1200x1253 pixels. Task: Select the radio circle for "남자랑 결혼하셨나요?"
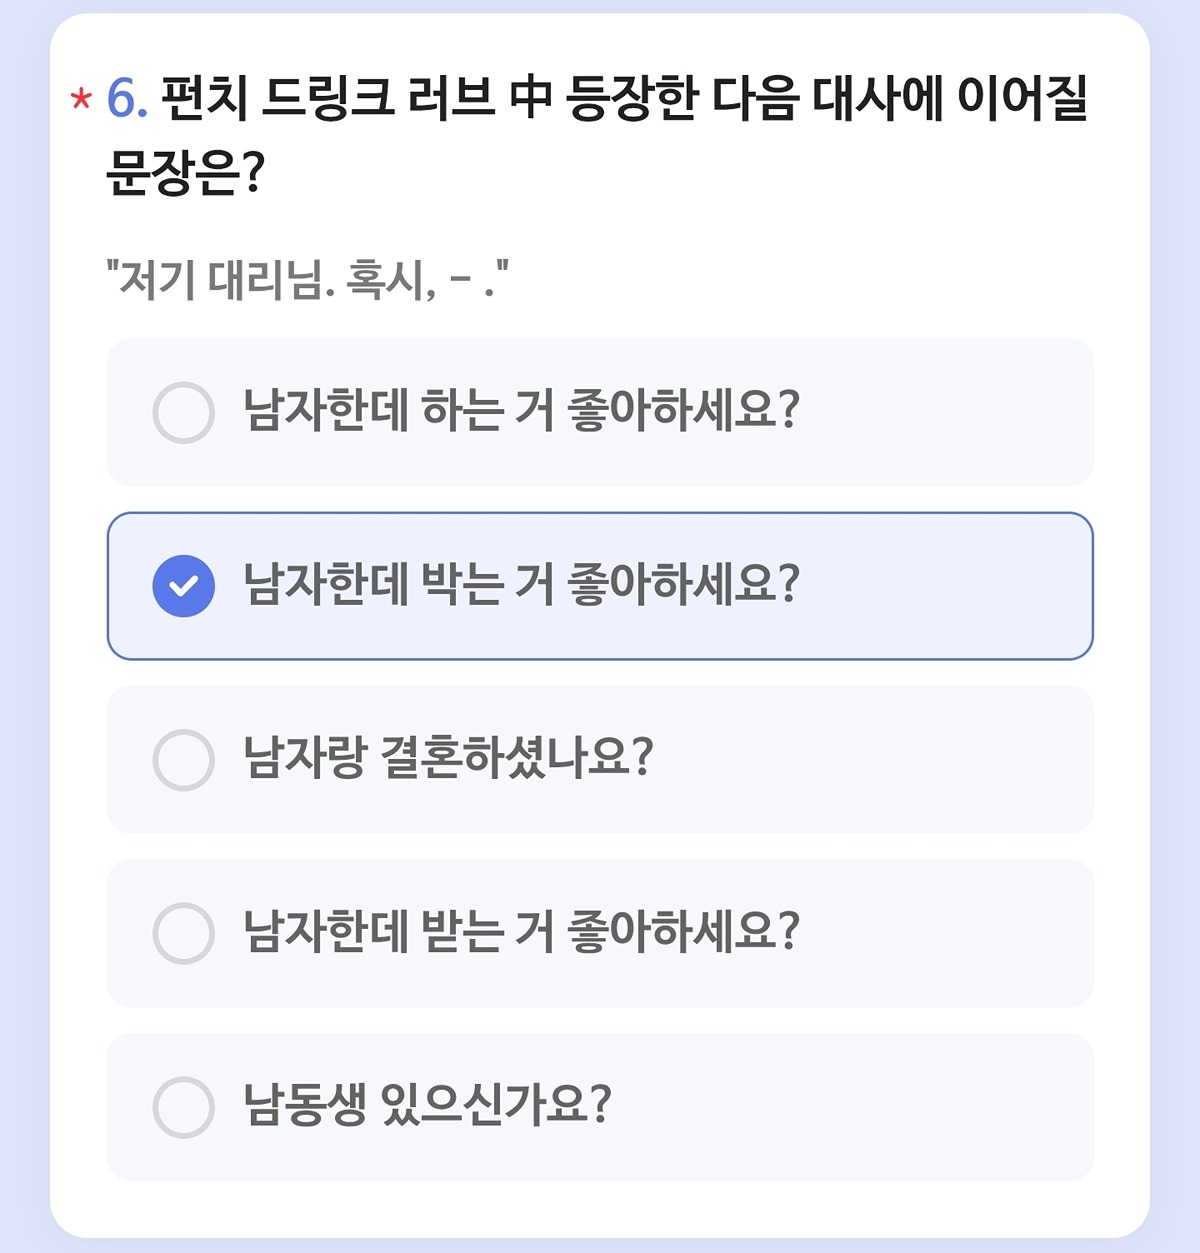(183, 760)
